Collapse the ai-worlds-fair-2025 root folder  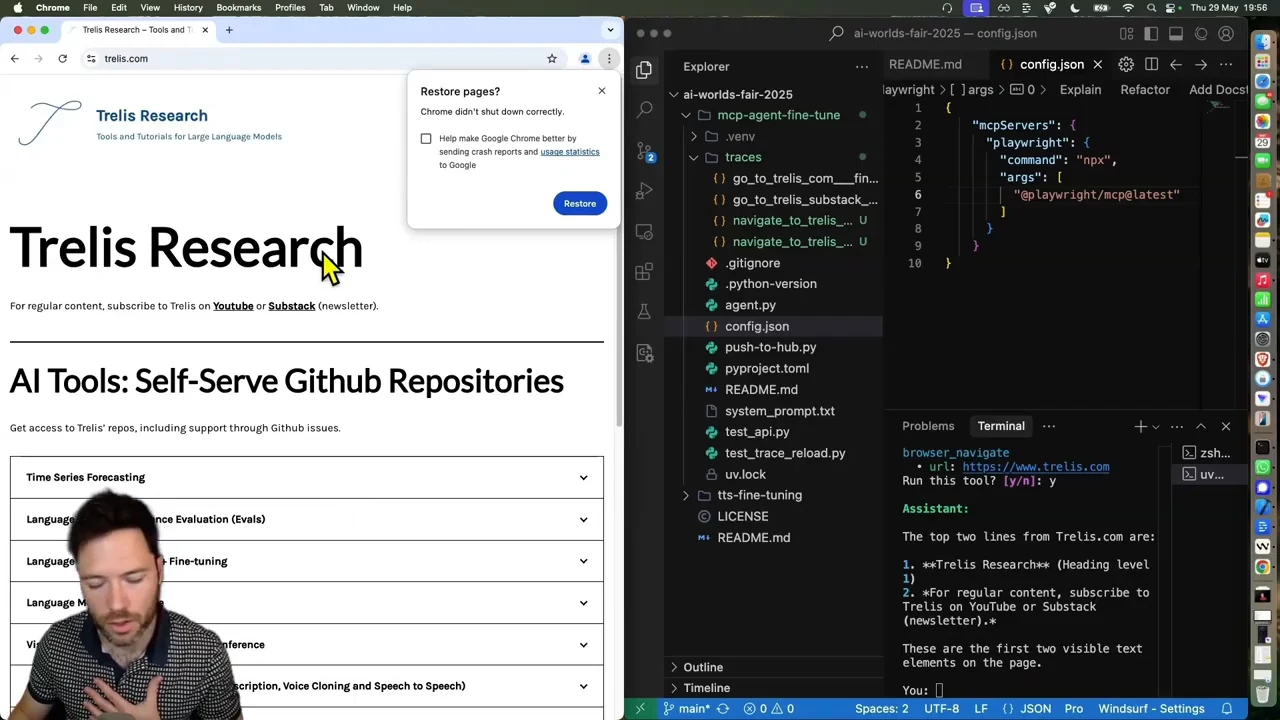pyautogui.click(x=737, y=95)
